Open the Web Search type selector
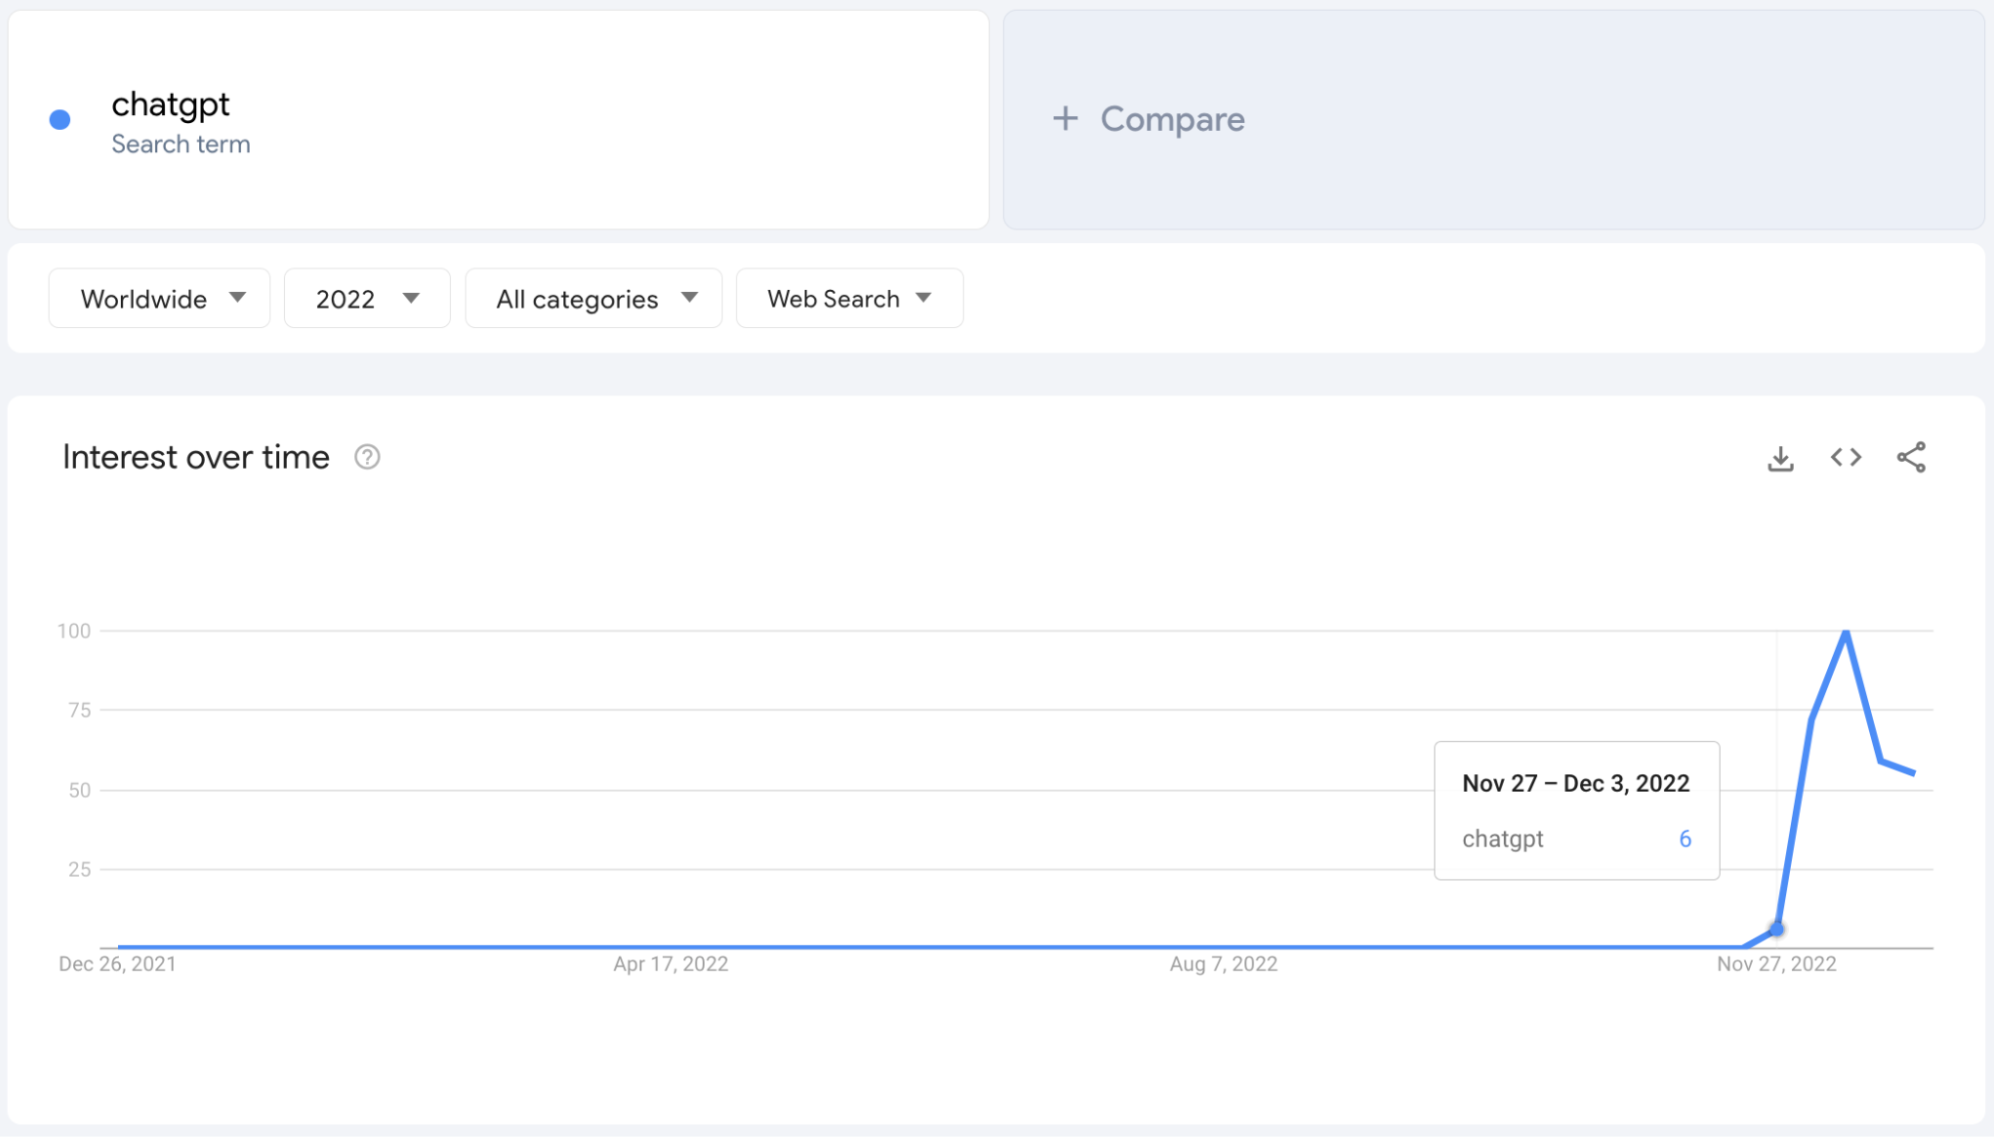This screenshot has width=1994, height=1138. pos(848,299)
